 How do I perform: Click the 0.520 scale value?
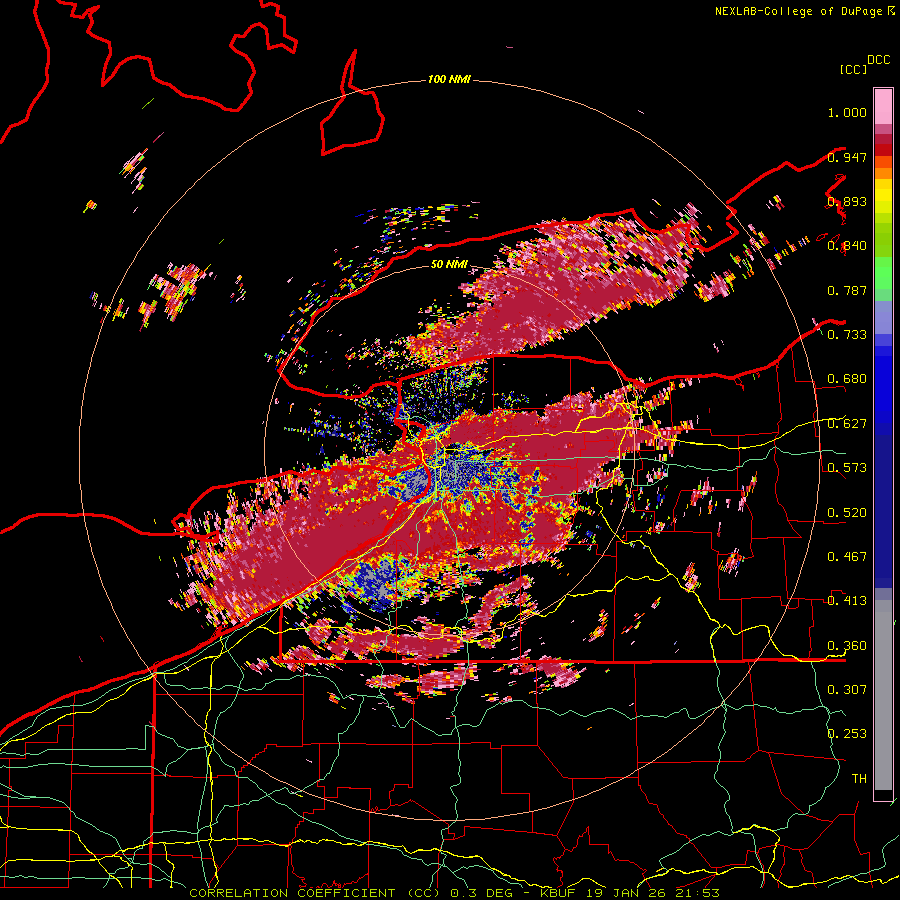click(x=847, y=512)
